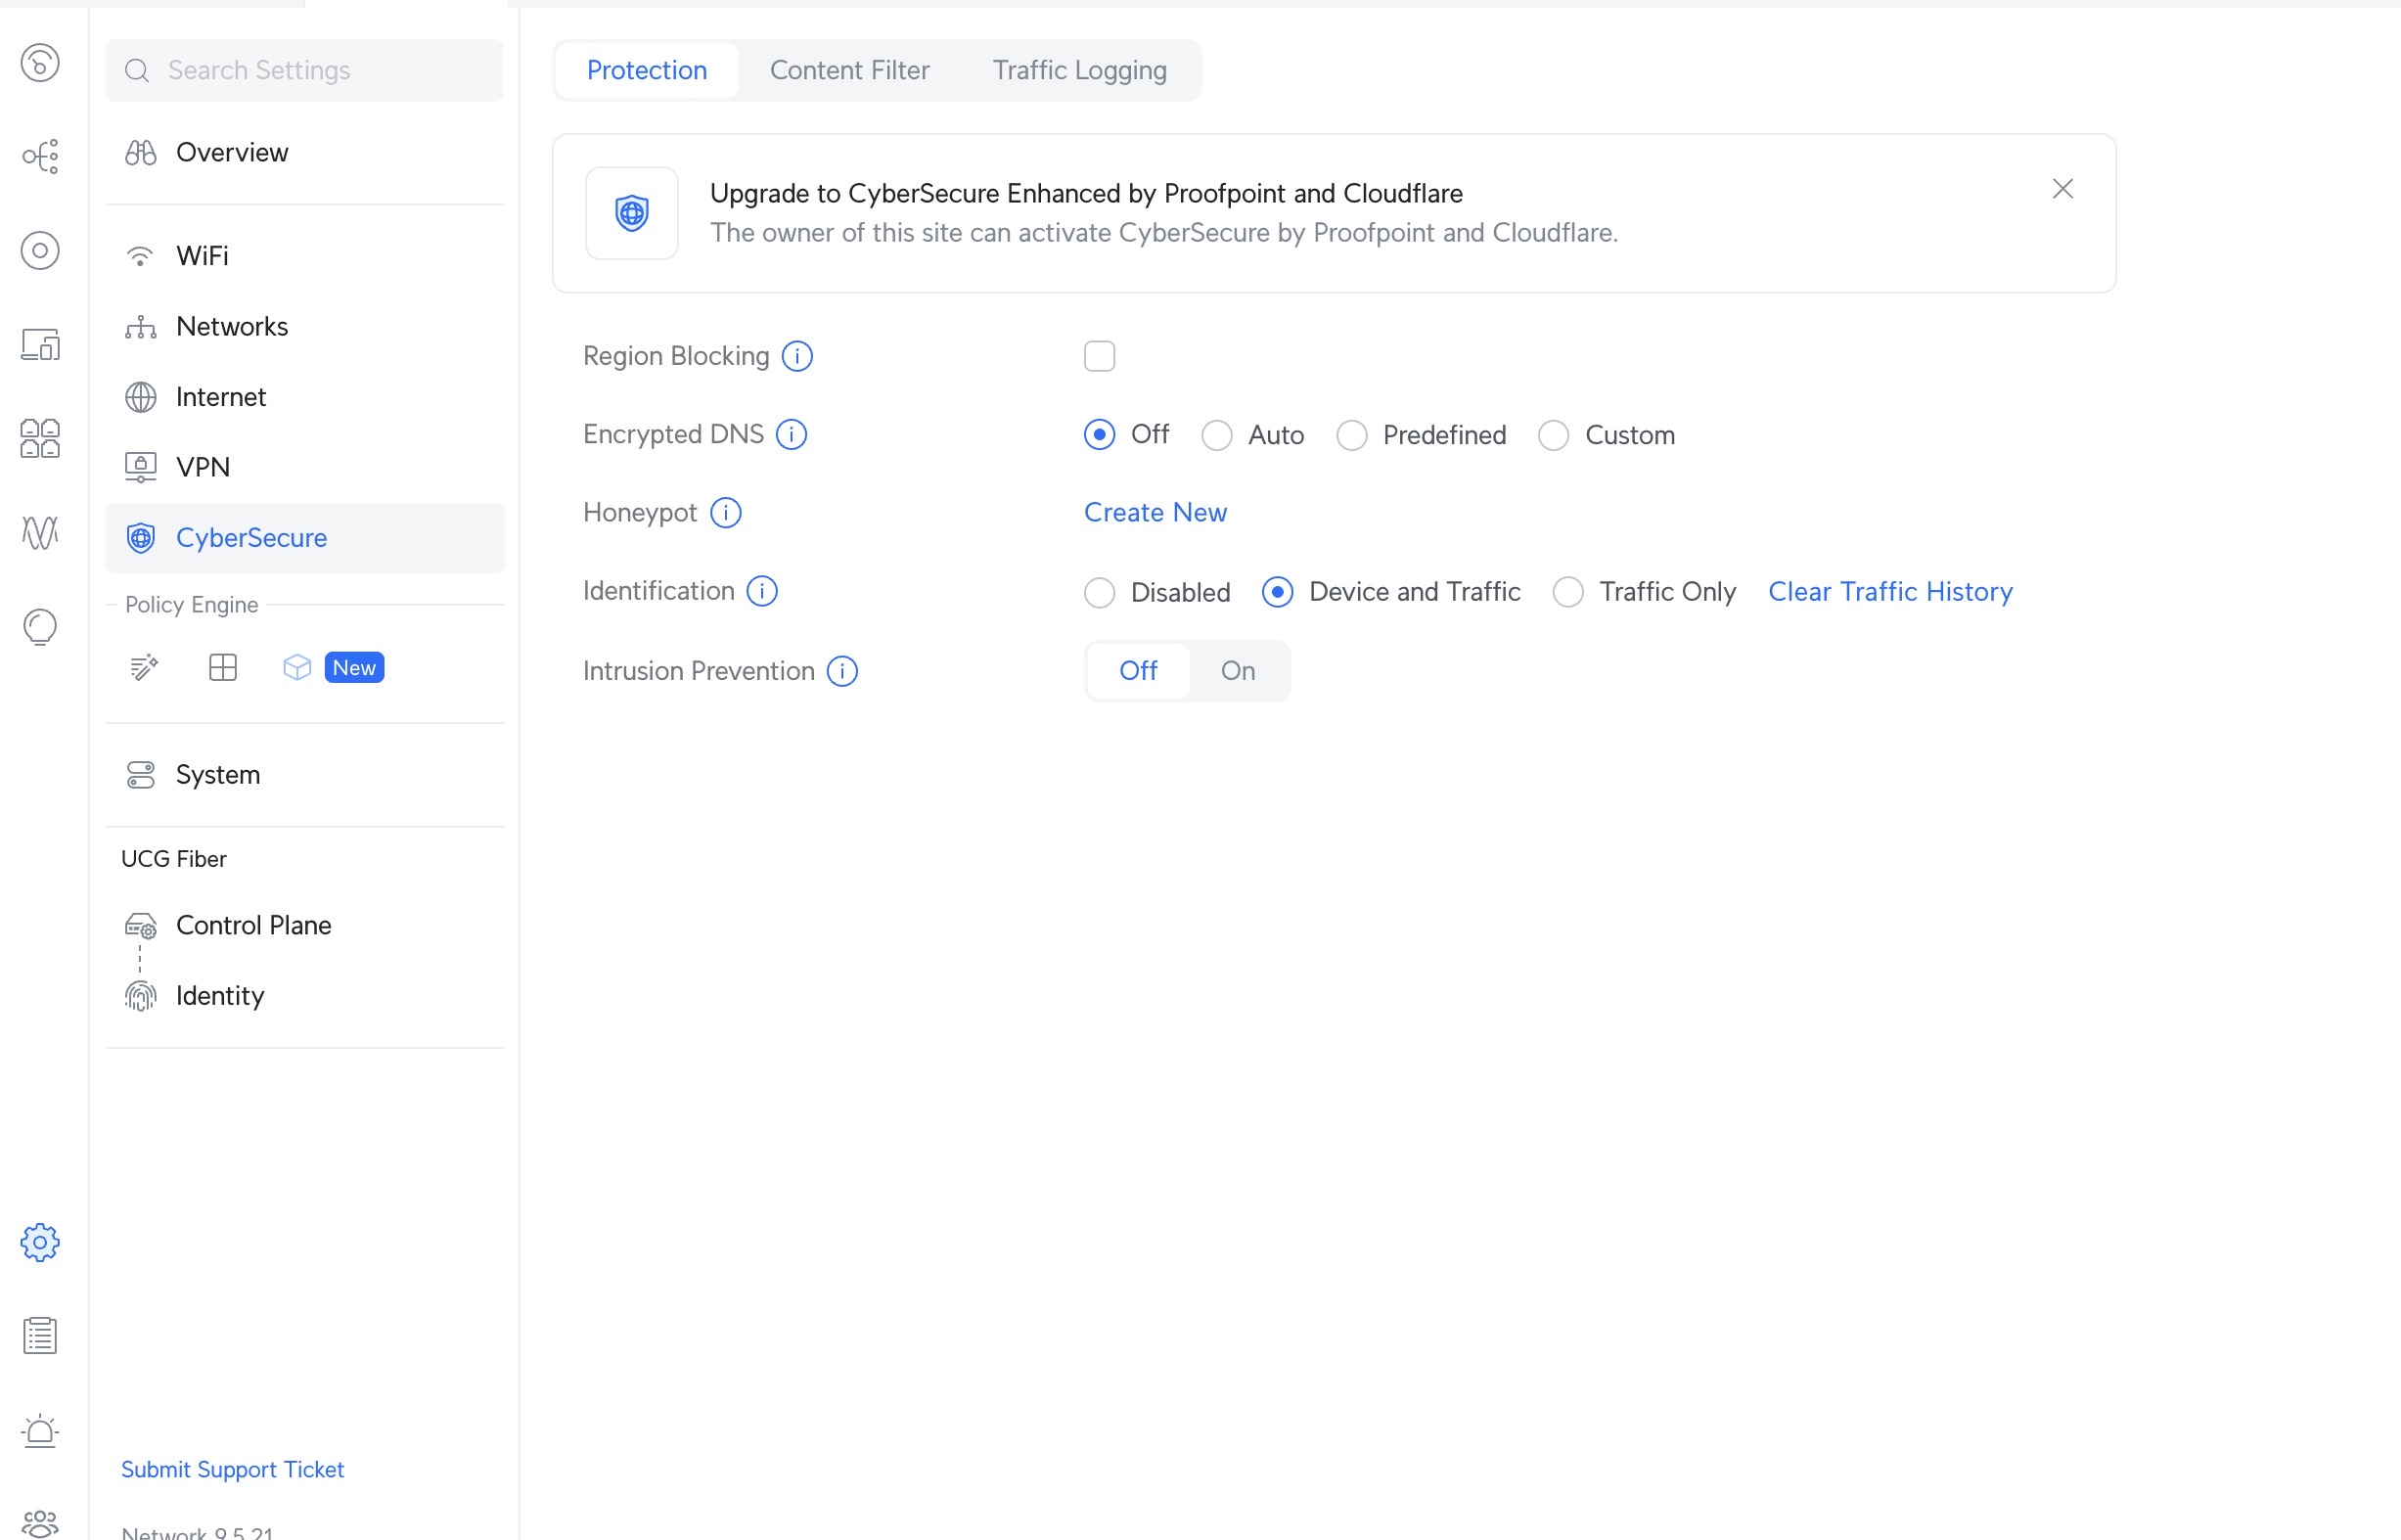Enable the Region Blocking checkbox

[1099, 356]
